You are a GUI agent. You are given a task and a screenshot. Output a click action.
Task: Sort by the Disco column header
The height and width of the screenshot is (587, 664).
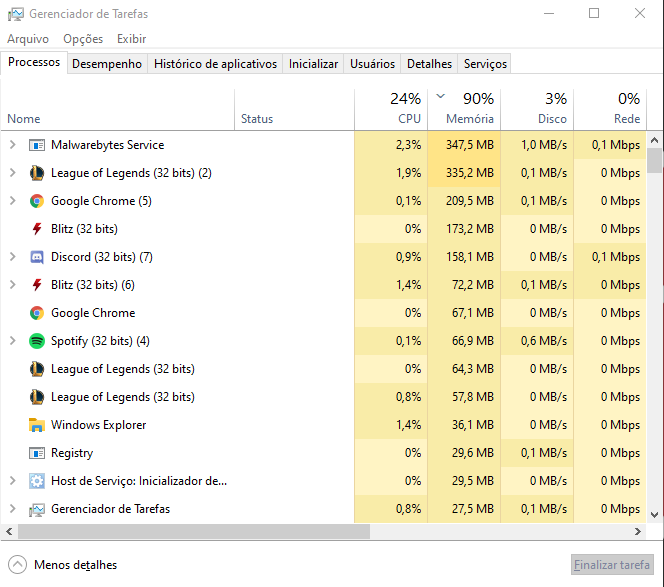coord(537,110)
